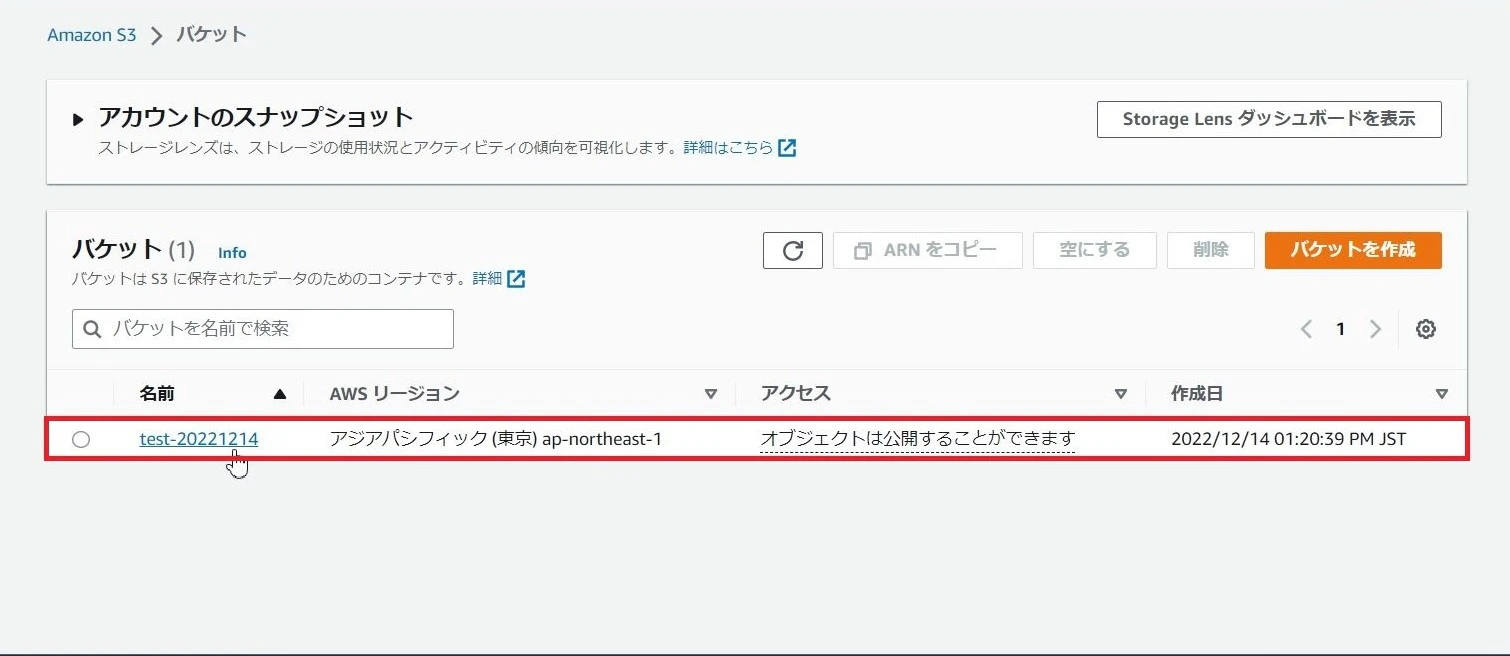The width and height of the screenshot is (1510, 656).
Task: Open 詳細 link under バケット description
Action: 487,278
